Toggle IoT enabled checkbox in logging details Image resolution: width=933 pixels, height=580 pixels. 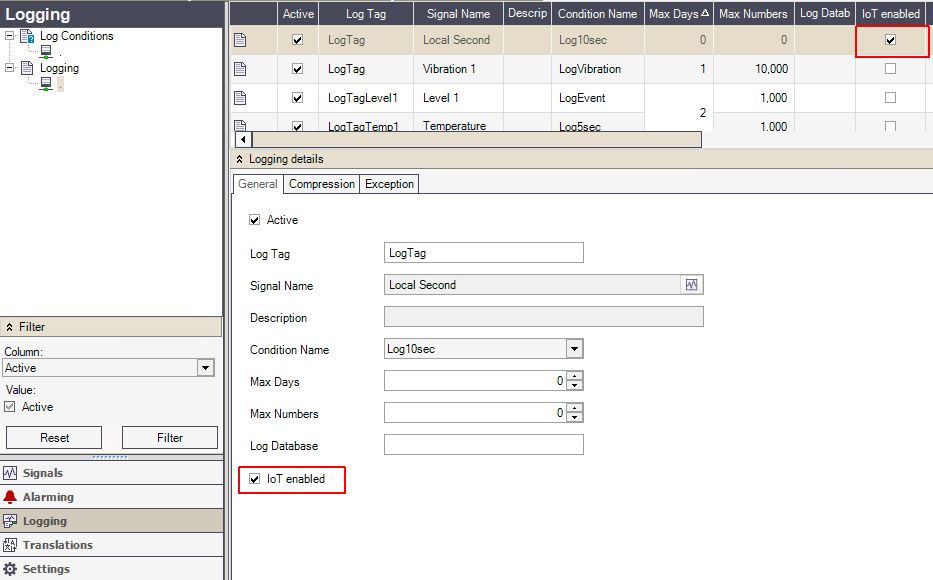coord(255,479)
